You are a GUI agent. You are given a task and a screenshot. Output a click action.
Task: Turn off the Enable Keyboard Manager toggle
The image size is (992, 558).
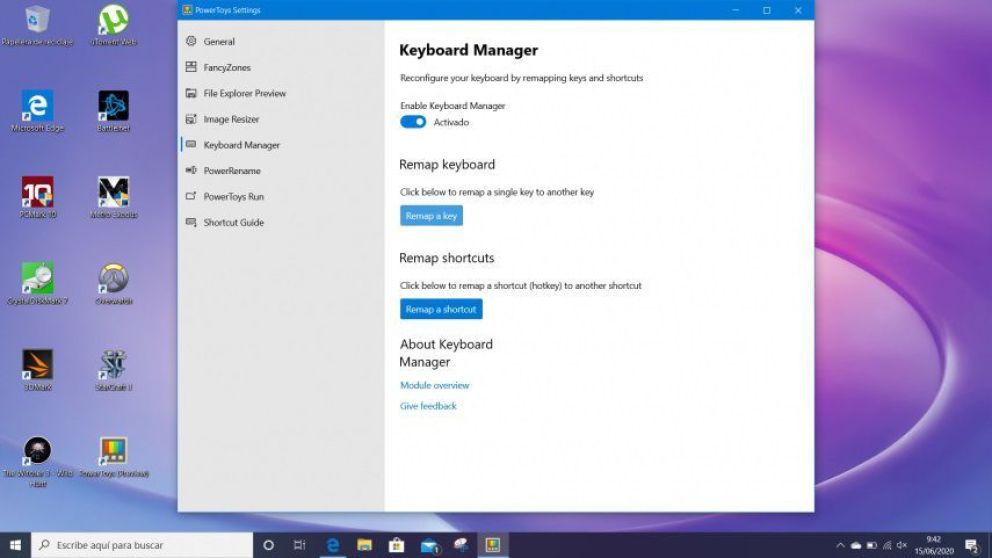coord(413,122)
